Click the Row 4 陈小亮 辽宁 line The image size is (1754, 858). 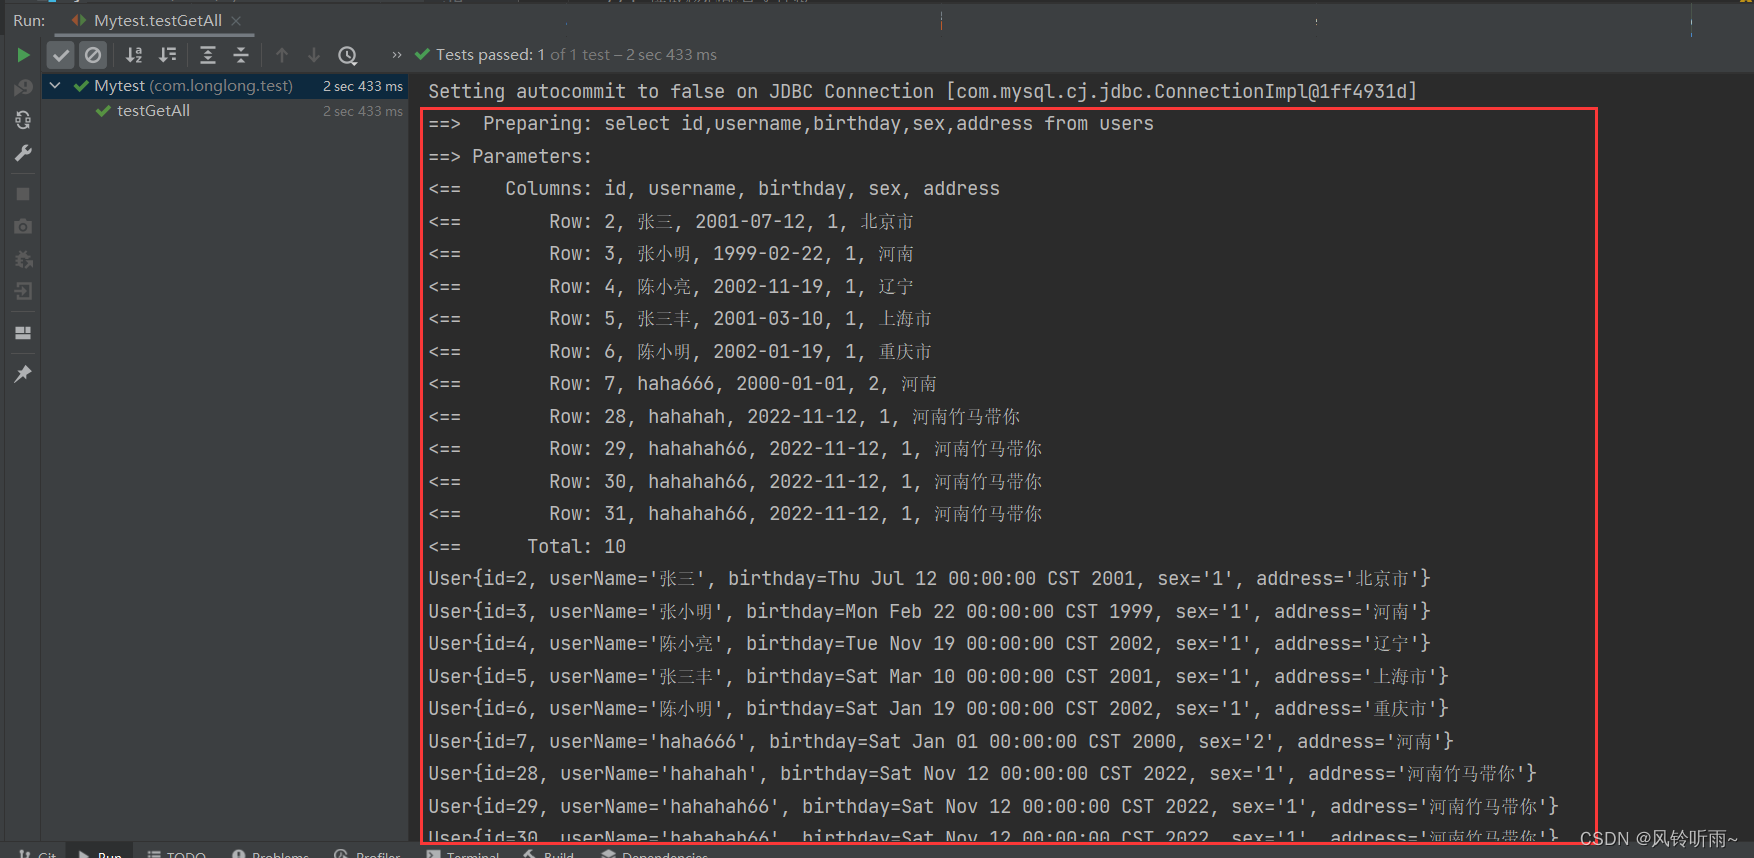(x=671, y=287)
